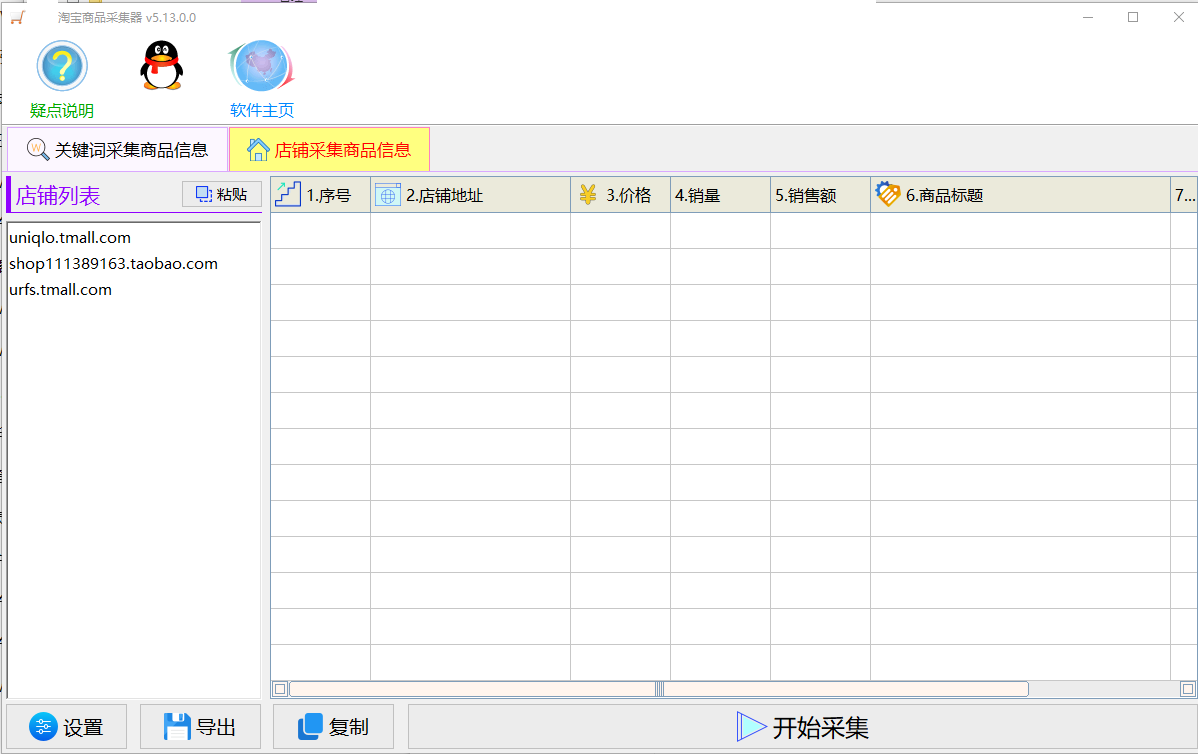
Task: Click the 设置 settings button
Action: [67, 727]
